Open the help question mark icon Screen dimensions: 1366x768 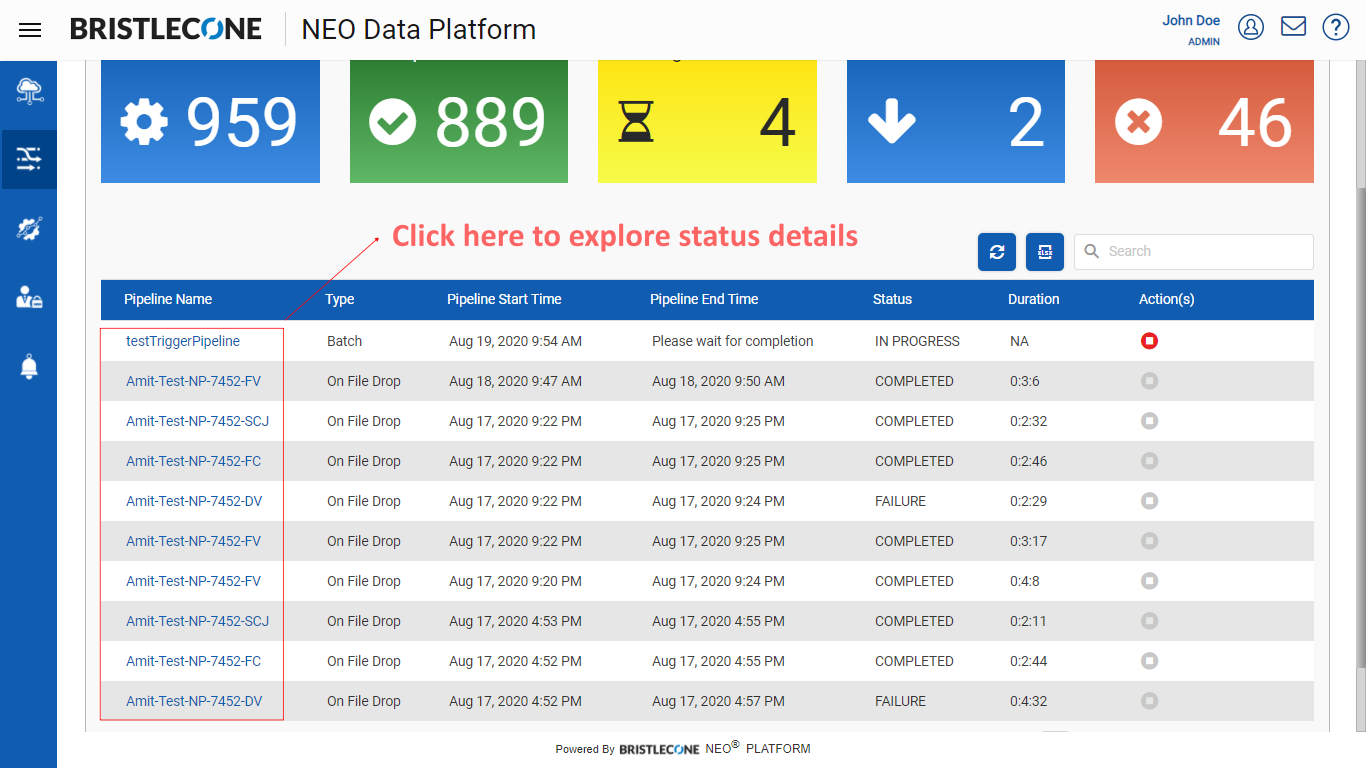pyautogui.click(x=1336, y=27)
